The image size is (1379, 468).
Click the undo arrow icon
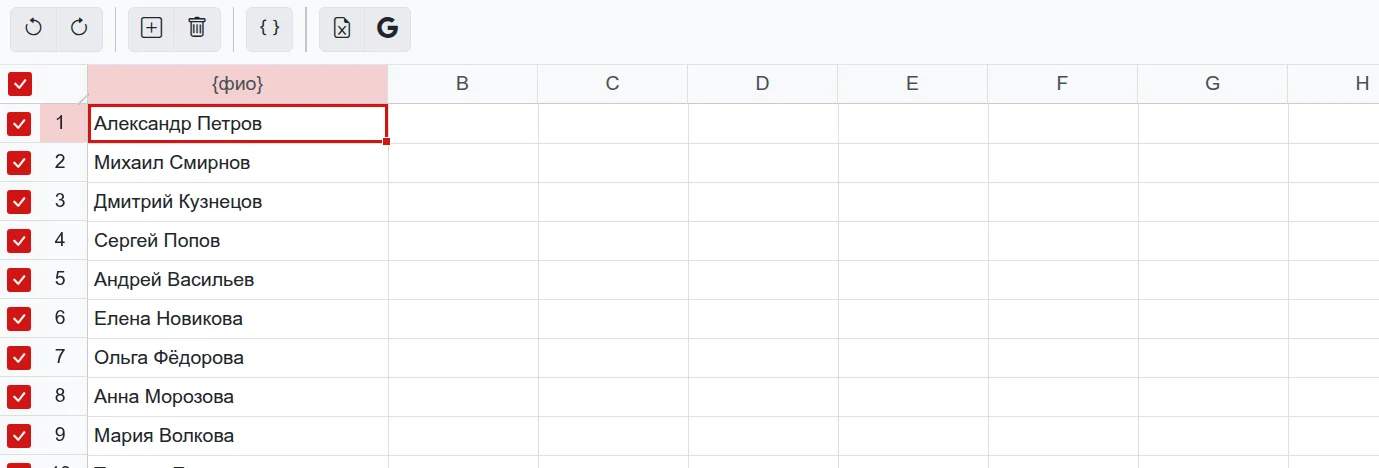click(34, 28)
